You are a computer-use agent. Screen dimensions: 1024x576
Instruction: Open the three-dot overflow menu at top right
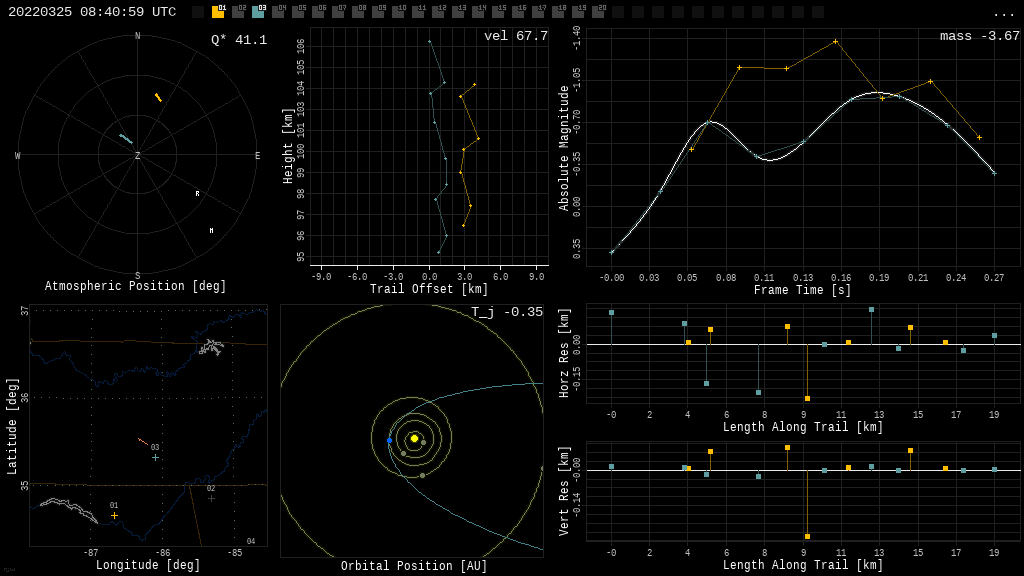point(1003,13)
